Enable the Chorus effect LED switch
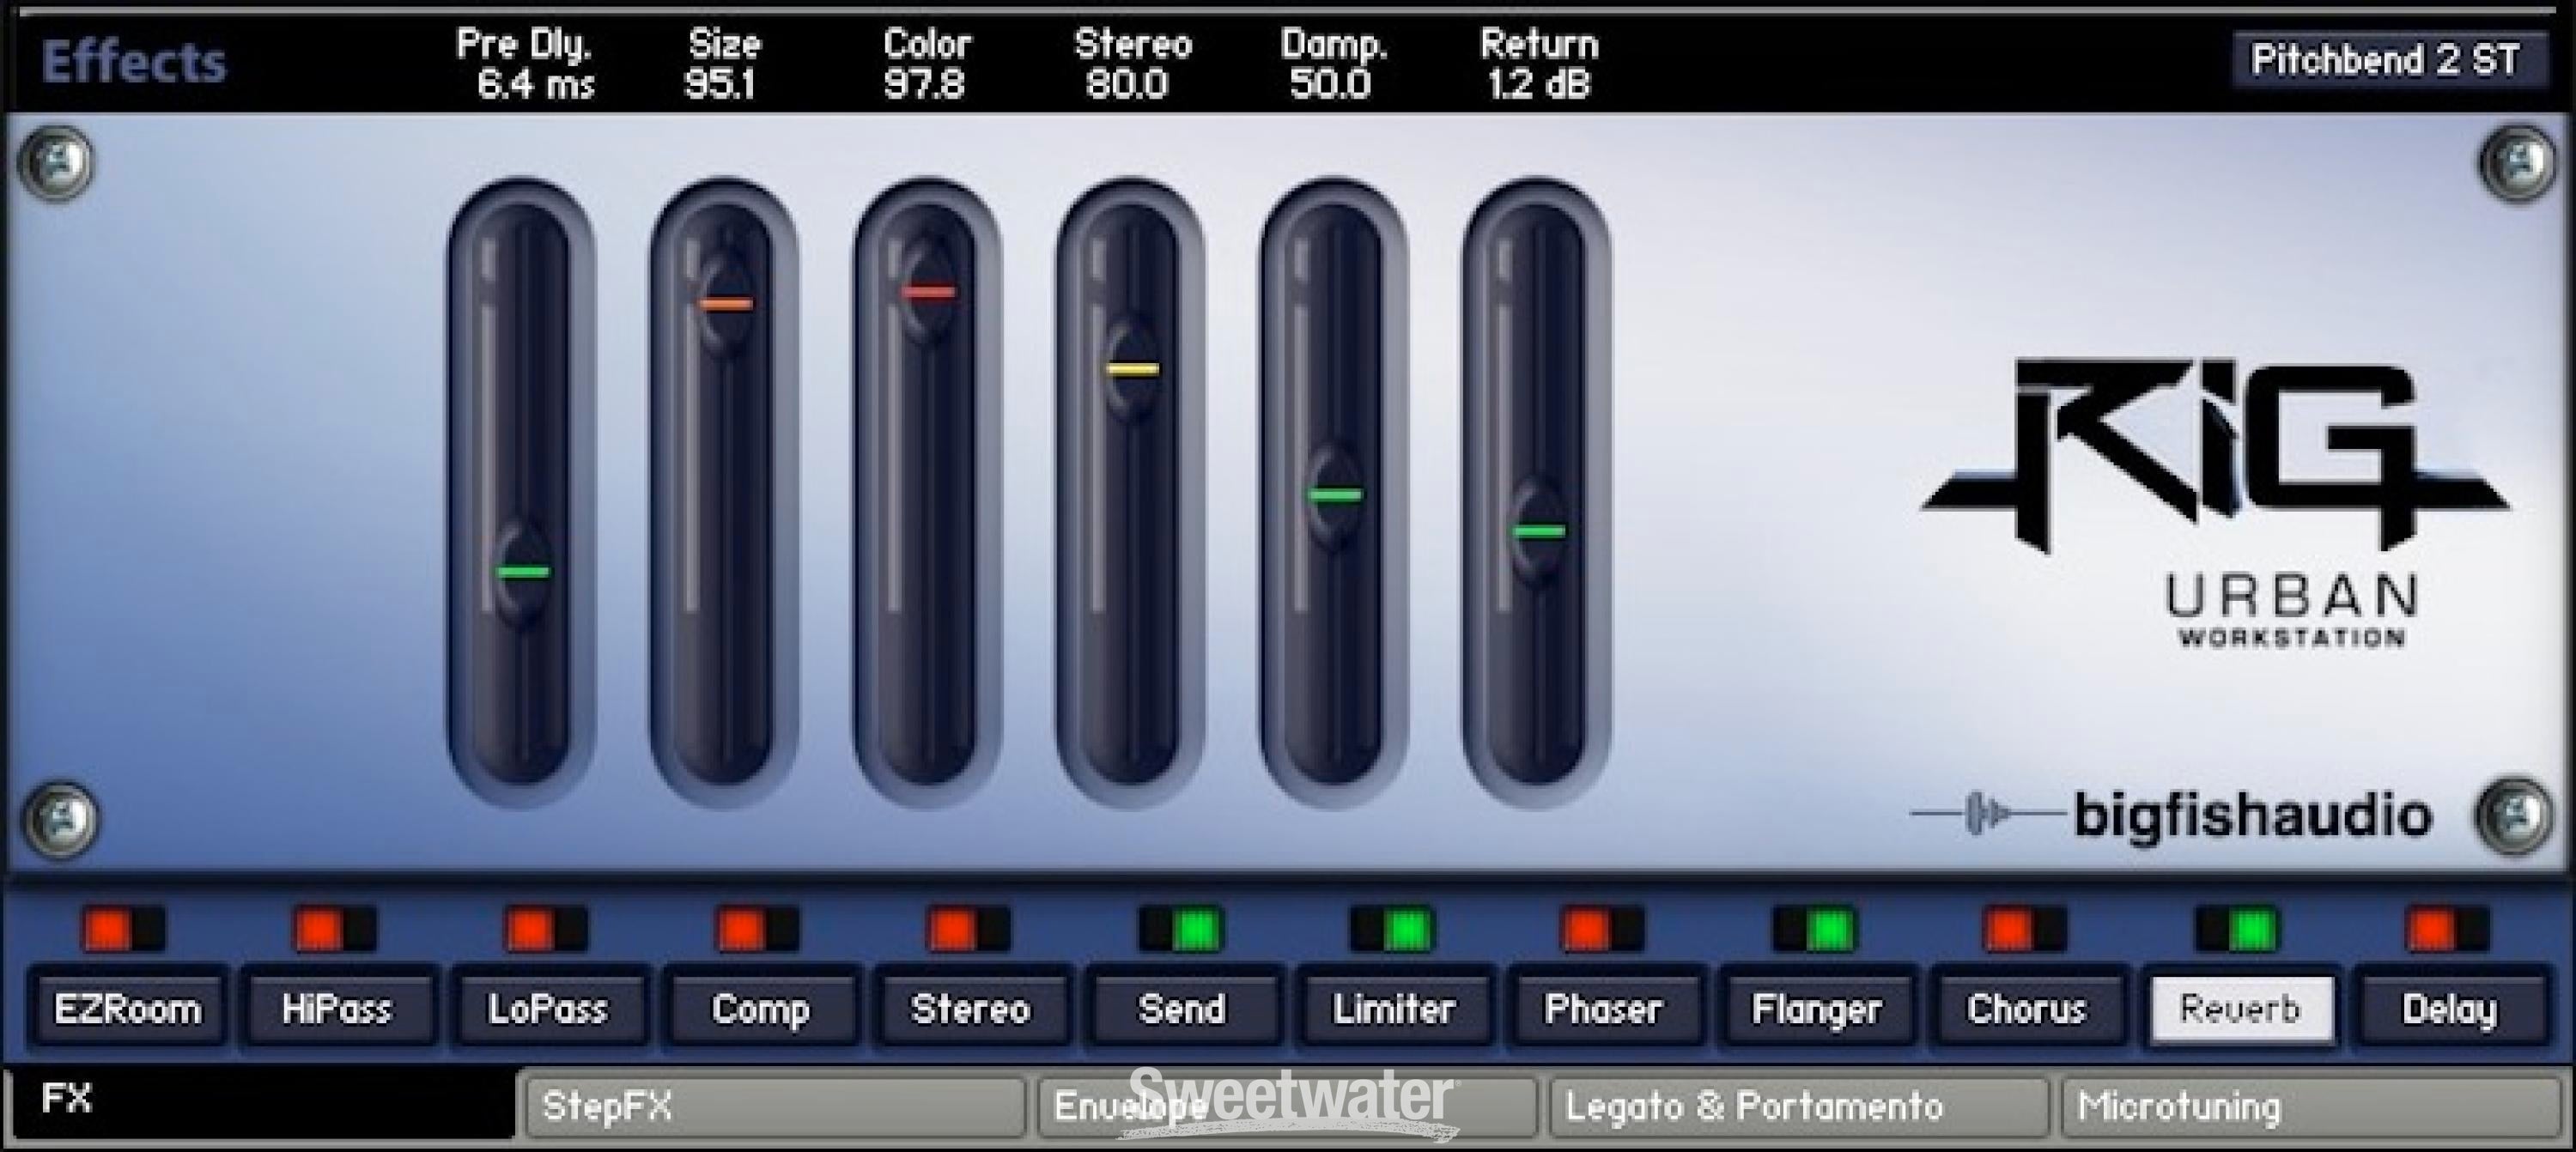 coord(2026,929)
